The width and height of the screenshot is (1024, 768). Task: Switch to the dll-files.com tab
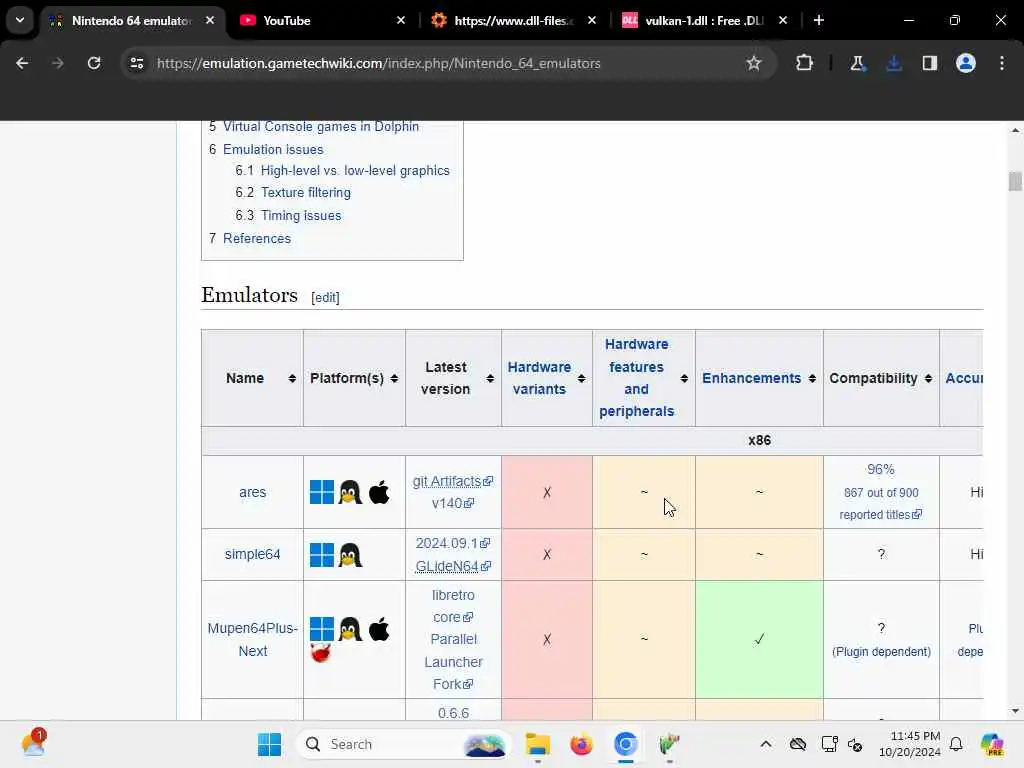[513, 21]
